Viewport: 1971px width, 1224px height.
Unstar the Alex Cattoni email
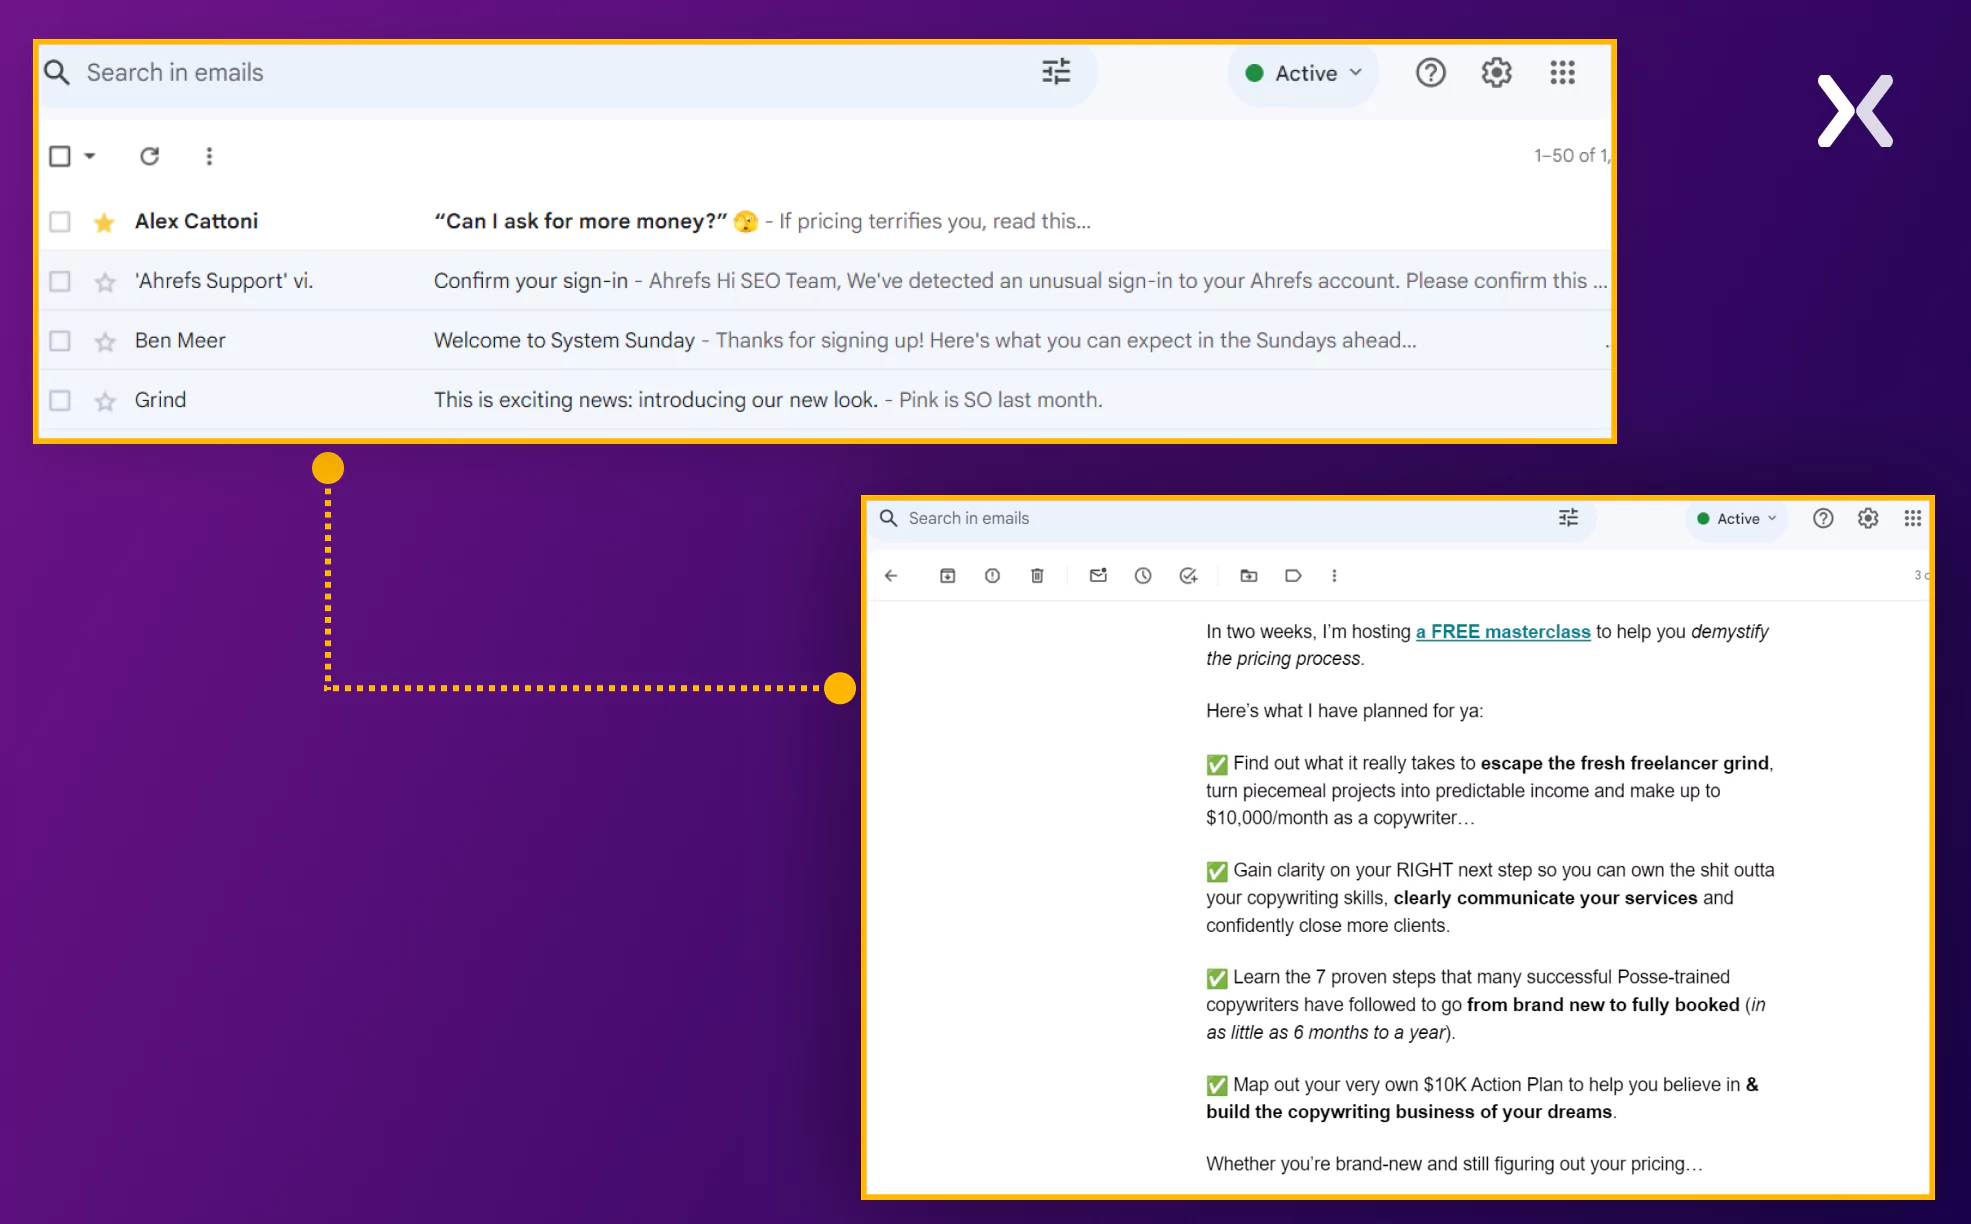(104, 222)
